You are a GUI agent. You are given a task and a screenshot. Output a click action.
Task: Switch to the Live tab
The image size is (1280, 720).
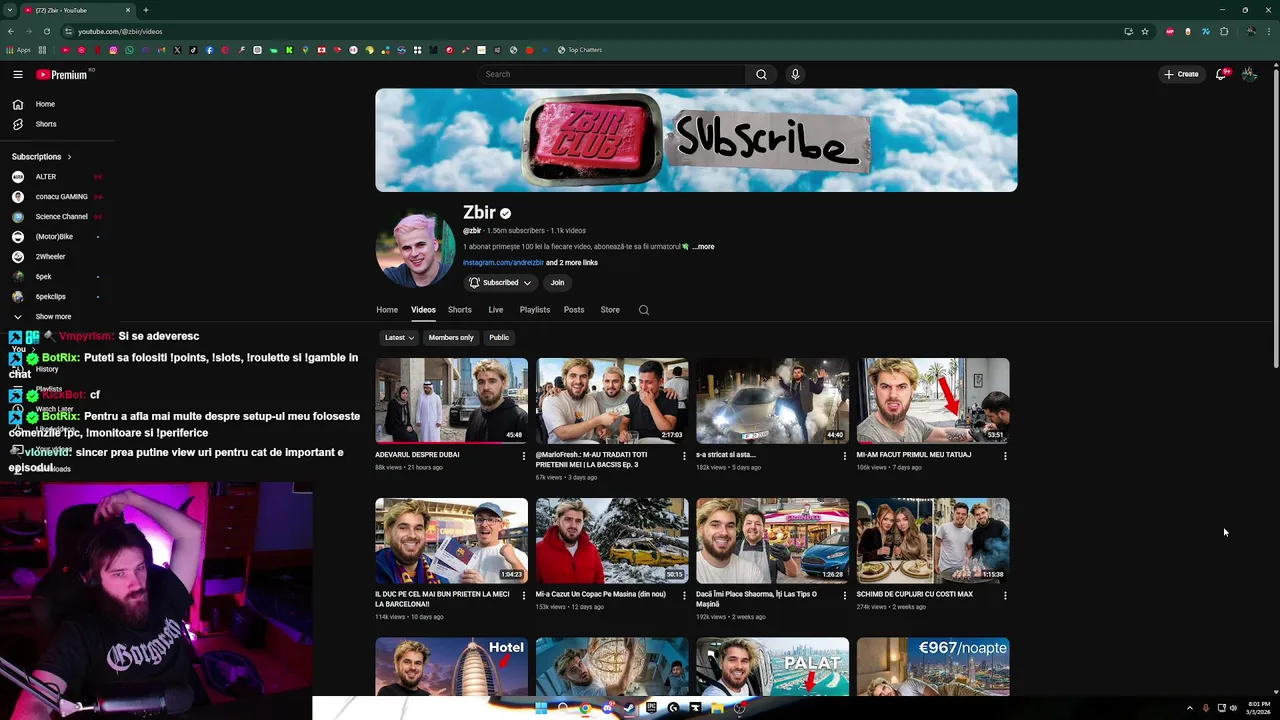pyautogui.click(x=496, y=310)
